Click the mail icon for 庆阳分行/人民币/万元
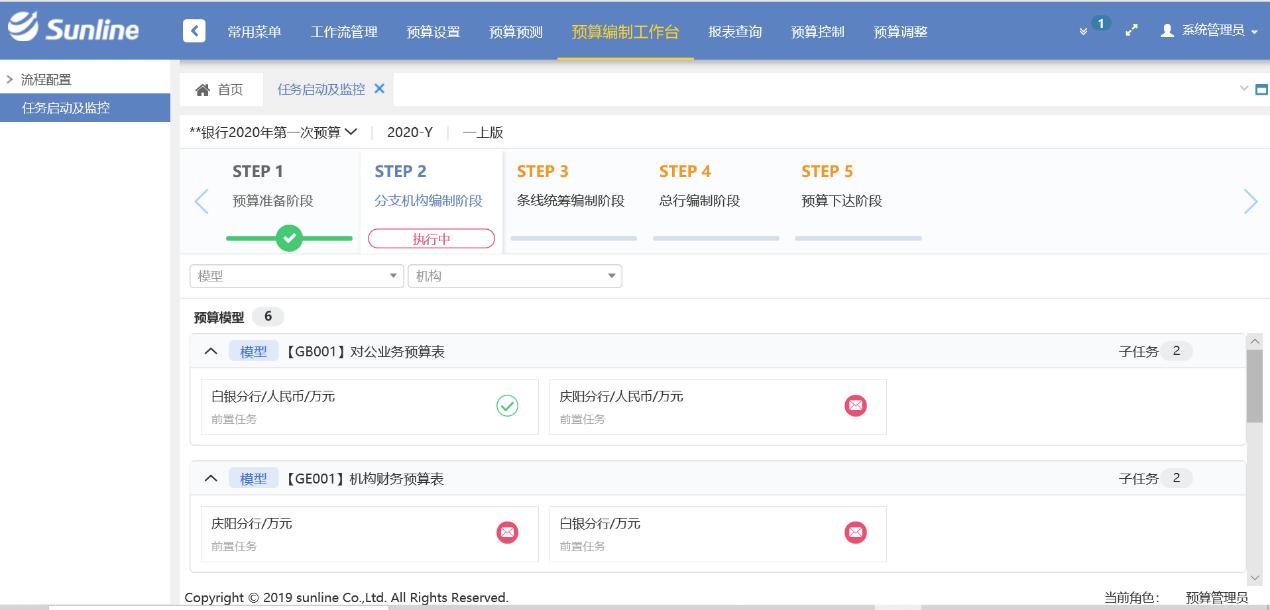This screenshot has height=610, width=1270. pyautogui.click(x=855, y=406)
